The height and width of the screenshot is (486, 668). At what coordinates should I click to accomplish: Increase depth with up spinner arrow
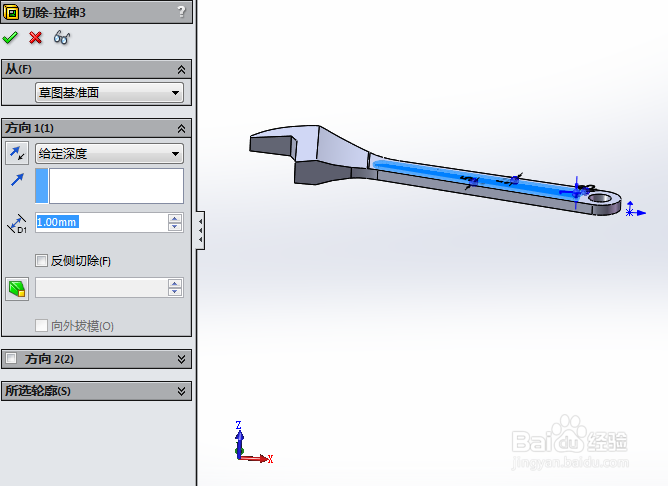175,218
